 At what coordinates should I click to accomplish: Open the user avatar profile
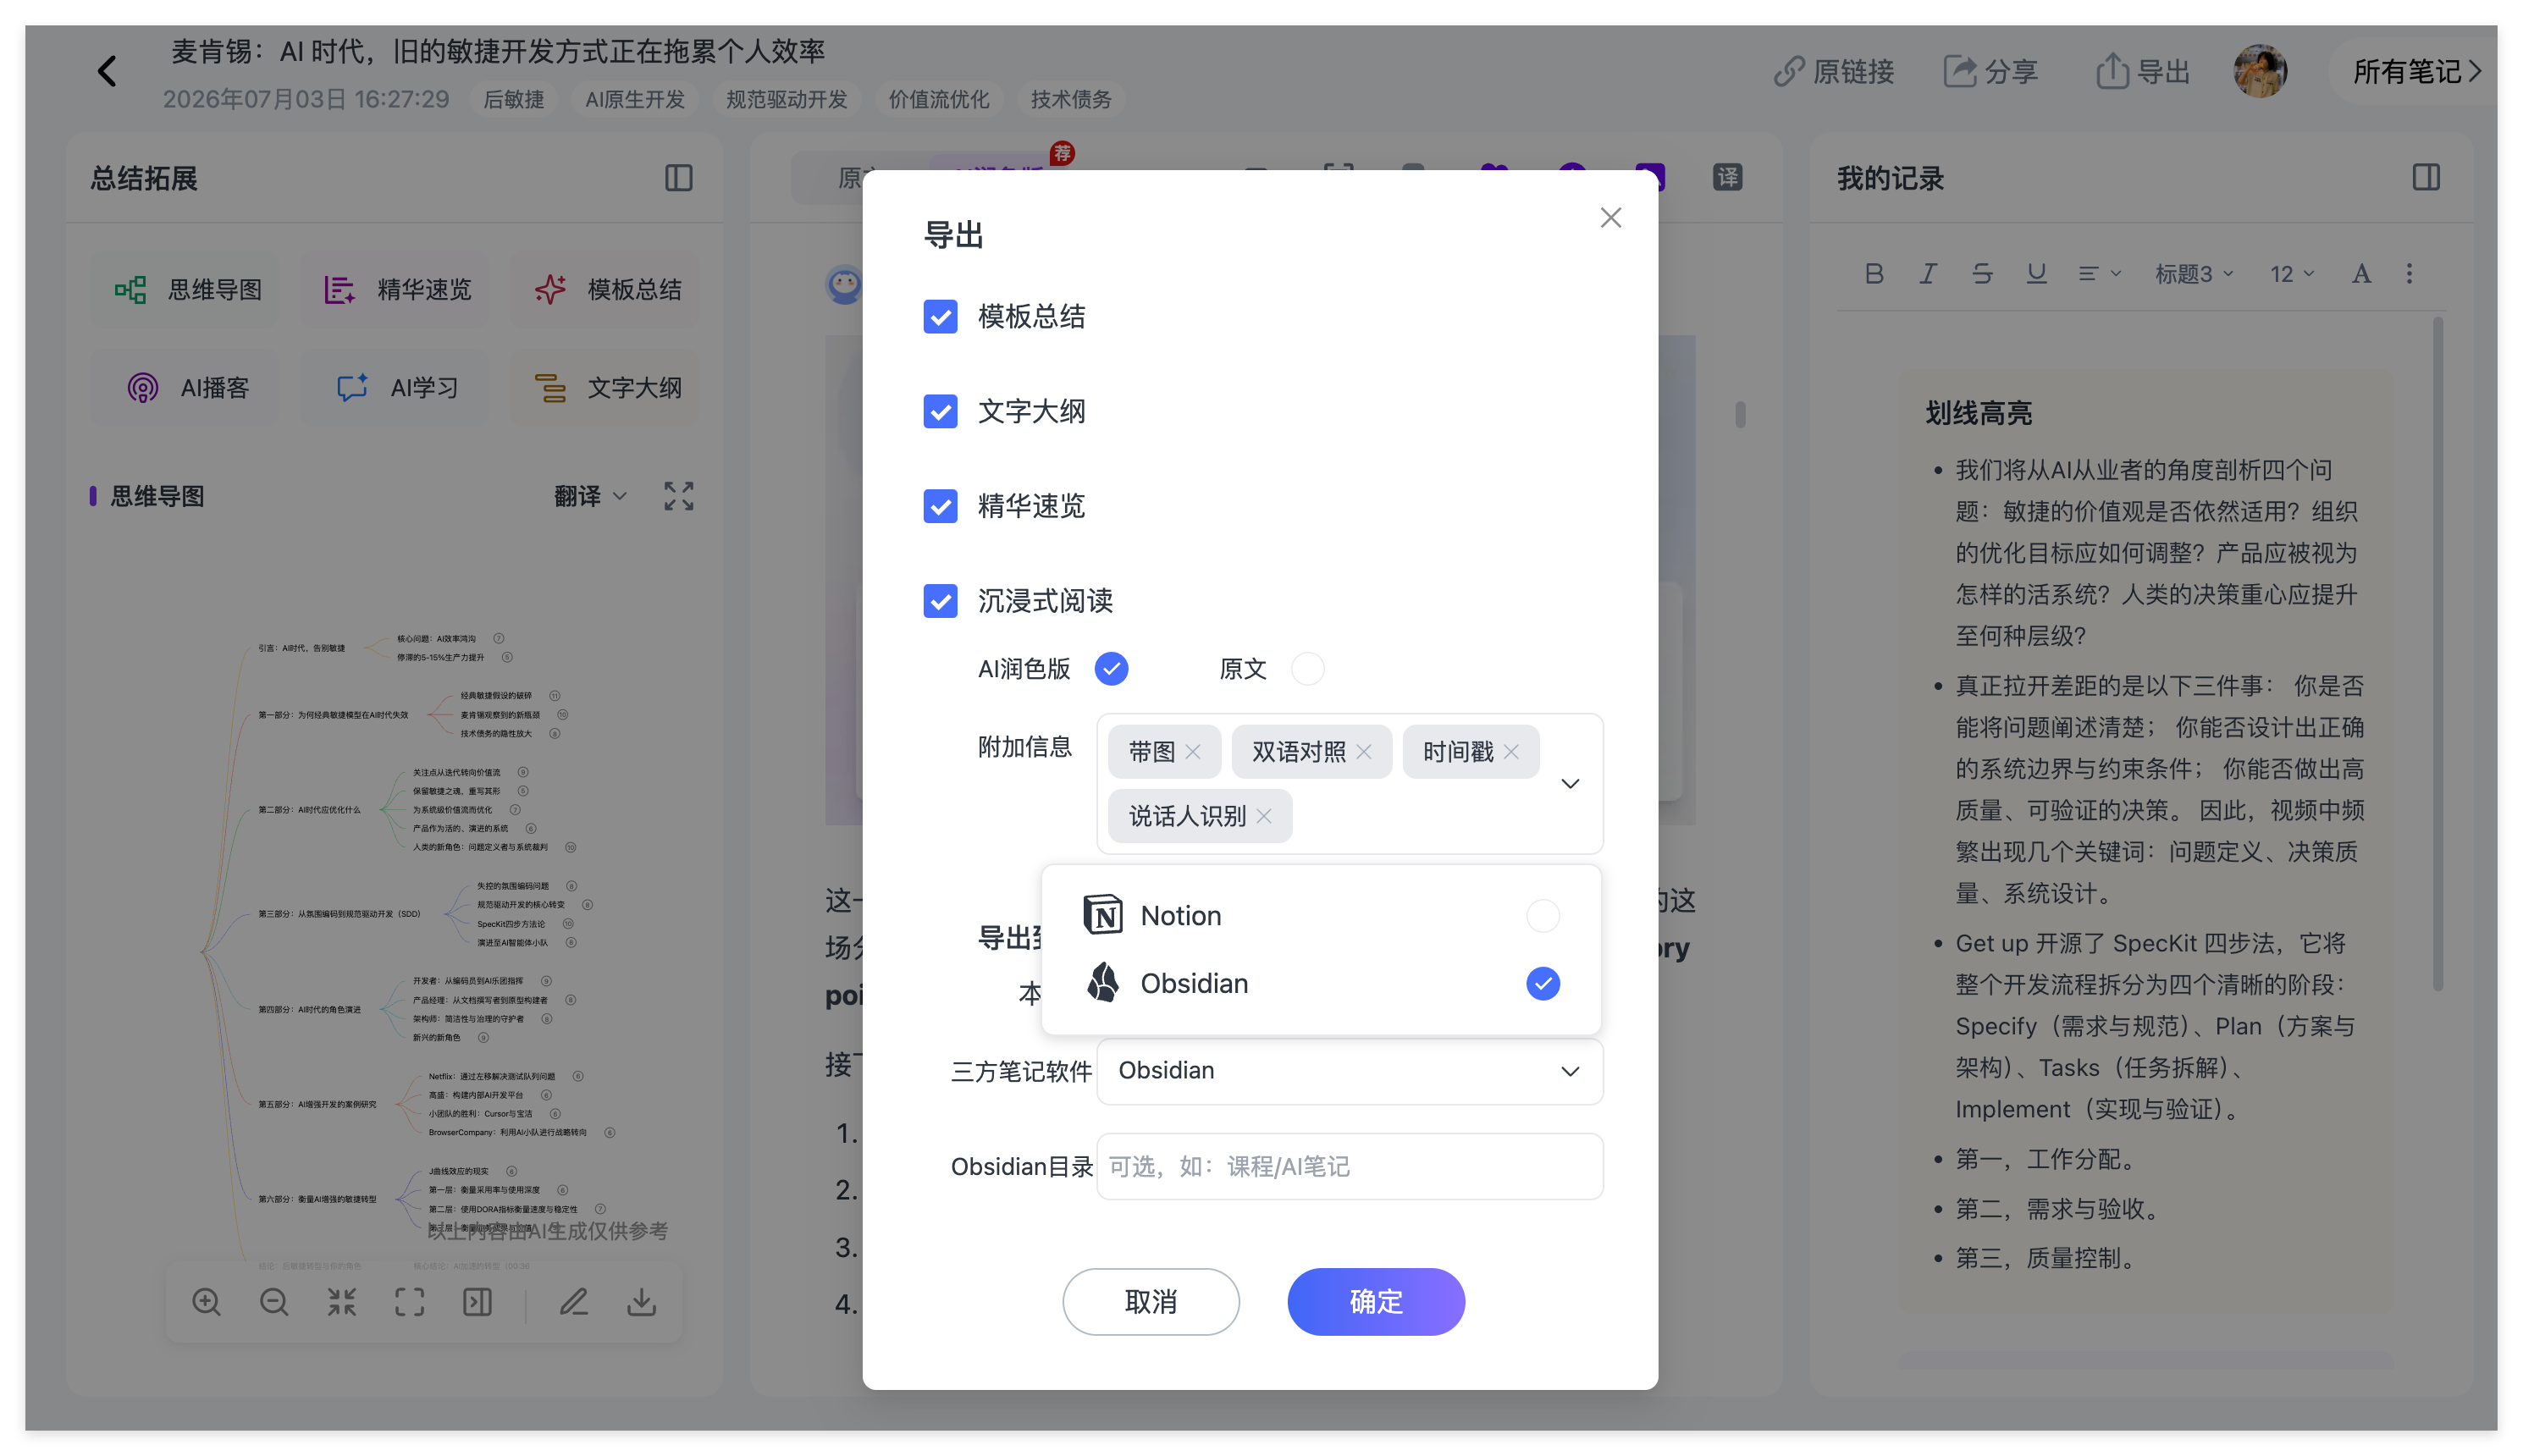pyautogui.click(x=2259, y=71)
